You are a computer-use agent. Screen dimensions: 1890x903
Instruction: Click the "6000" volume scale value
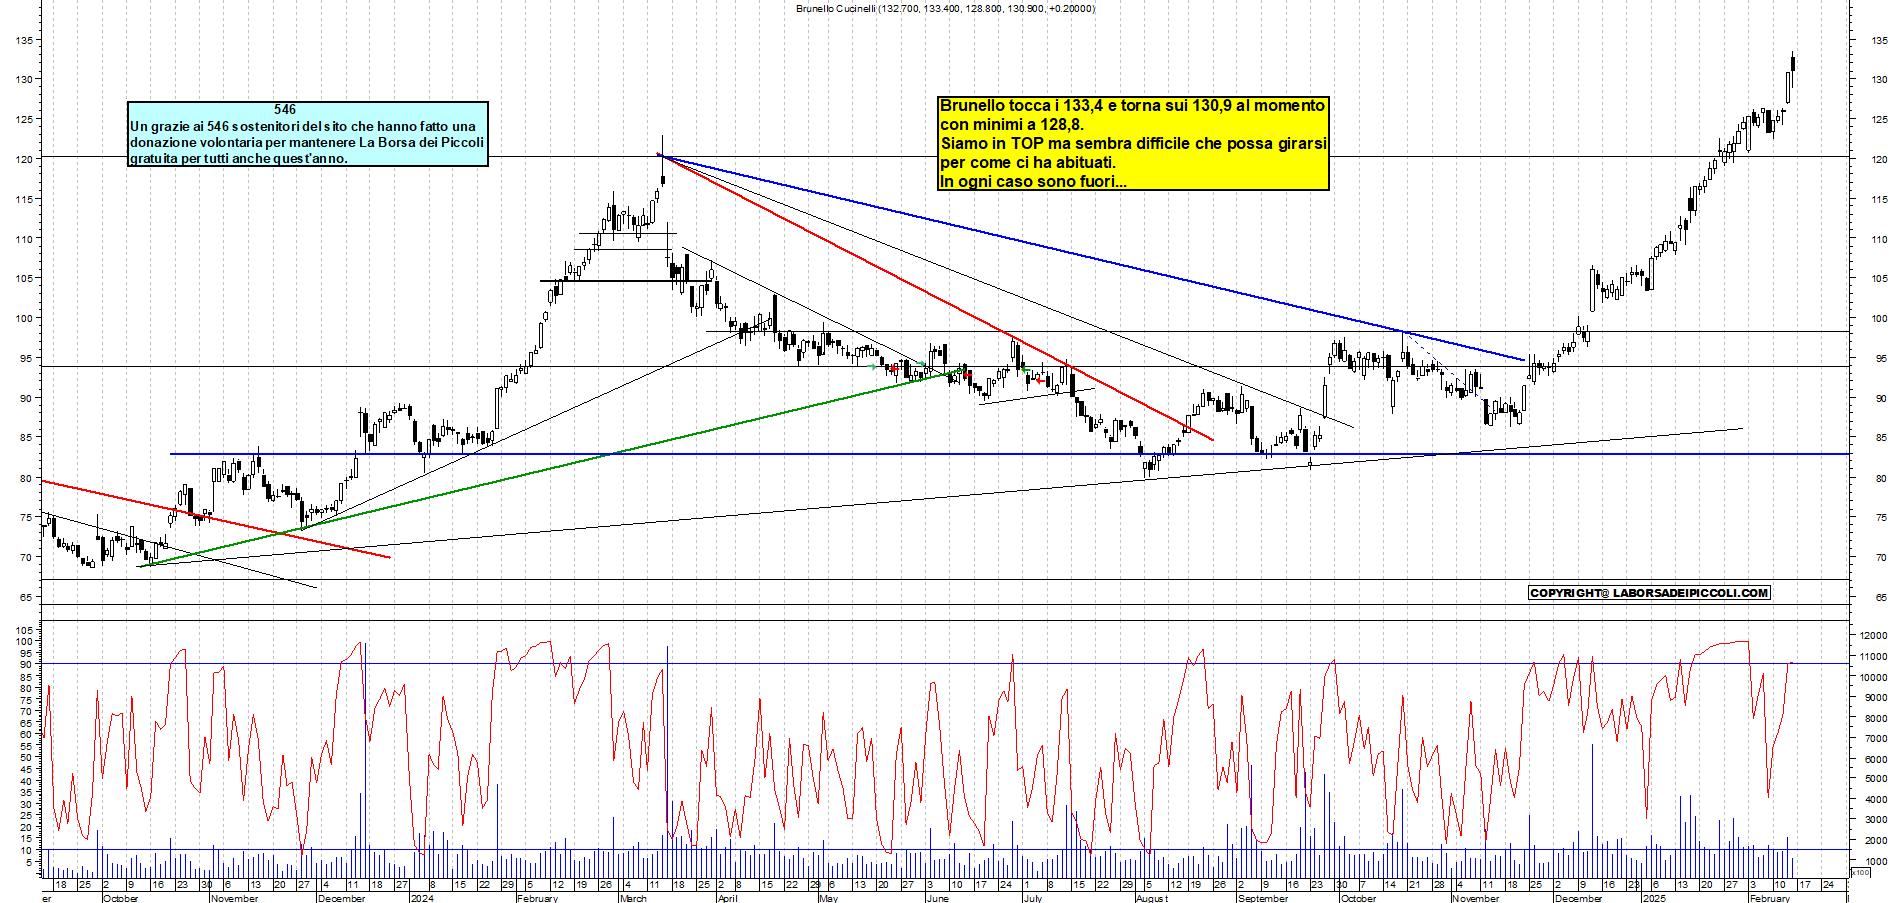coord(1876,759)
